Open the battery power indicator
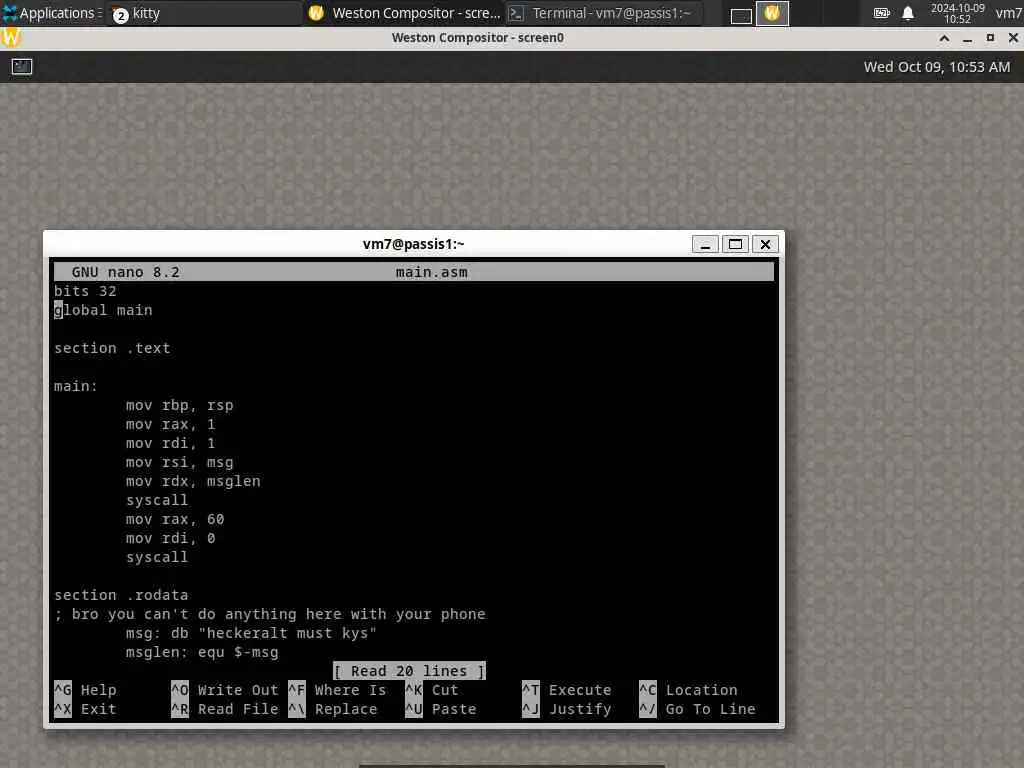Image resolution: width=1024 pixels, height=768 pixels. pyautogui.click(x=881, y=13)
